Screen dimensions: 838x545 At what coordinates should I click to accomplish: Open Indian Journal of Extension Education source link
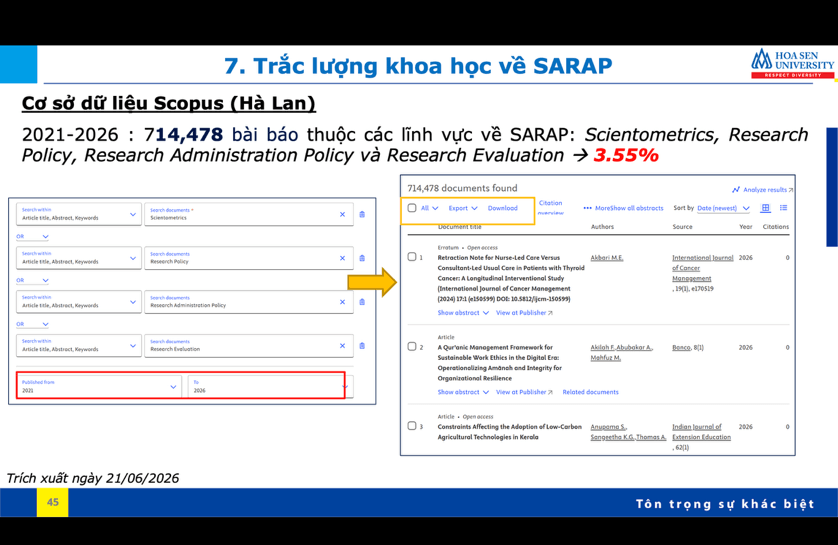pyautogui.click(x=701, y=432)
